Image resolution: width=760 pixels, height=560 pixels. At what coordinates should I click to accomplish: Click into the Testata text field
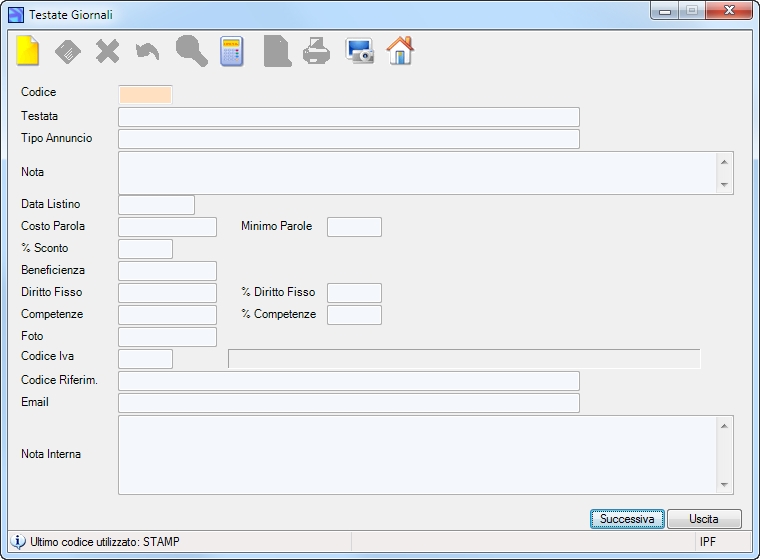pos(349,117)
